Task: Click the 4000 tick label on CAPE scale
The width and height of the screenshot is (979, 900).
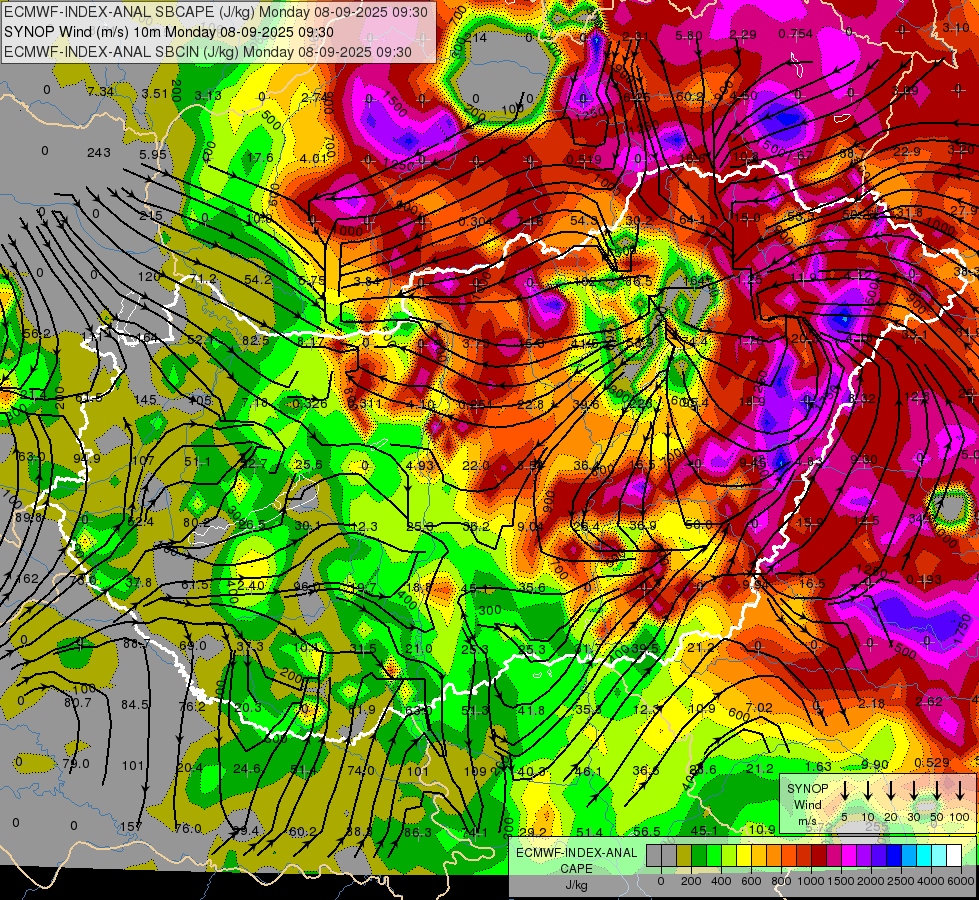Action: point(932,881)
